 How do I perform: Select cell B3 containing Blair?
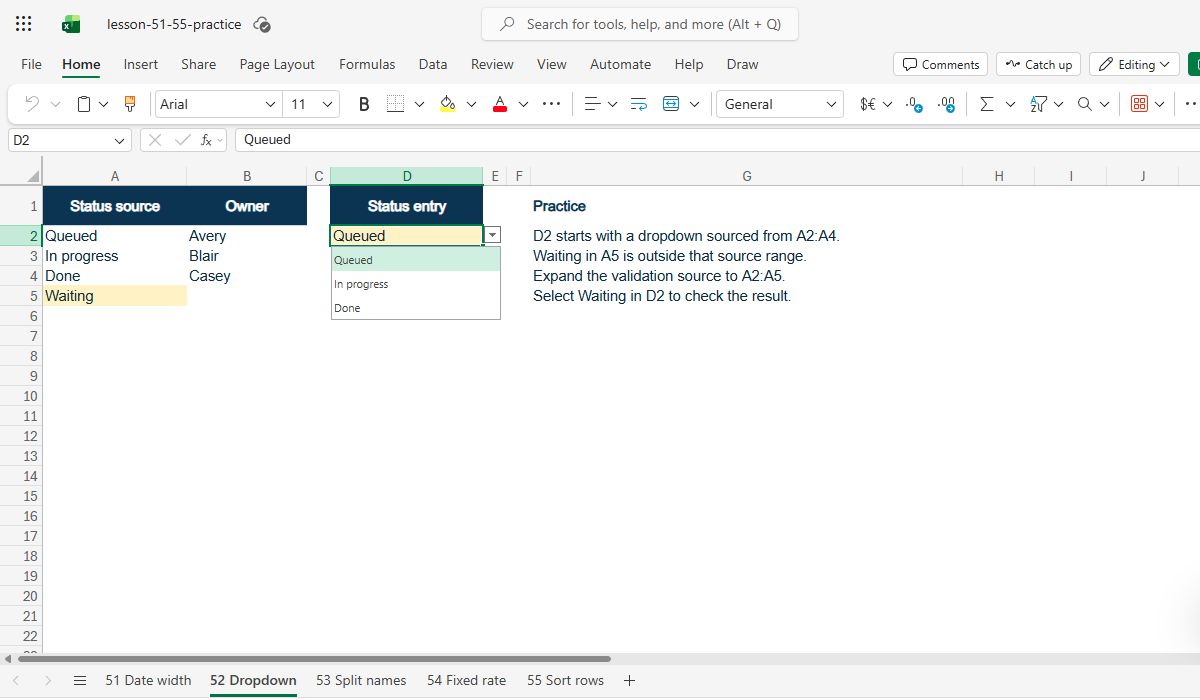[247, 256]
